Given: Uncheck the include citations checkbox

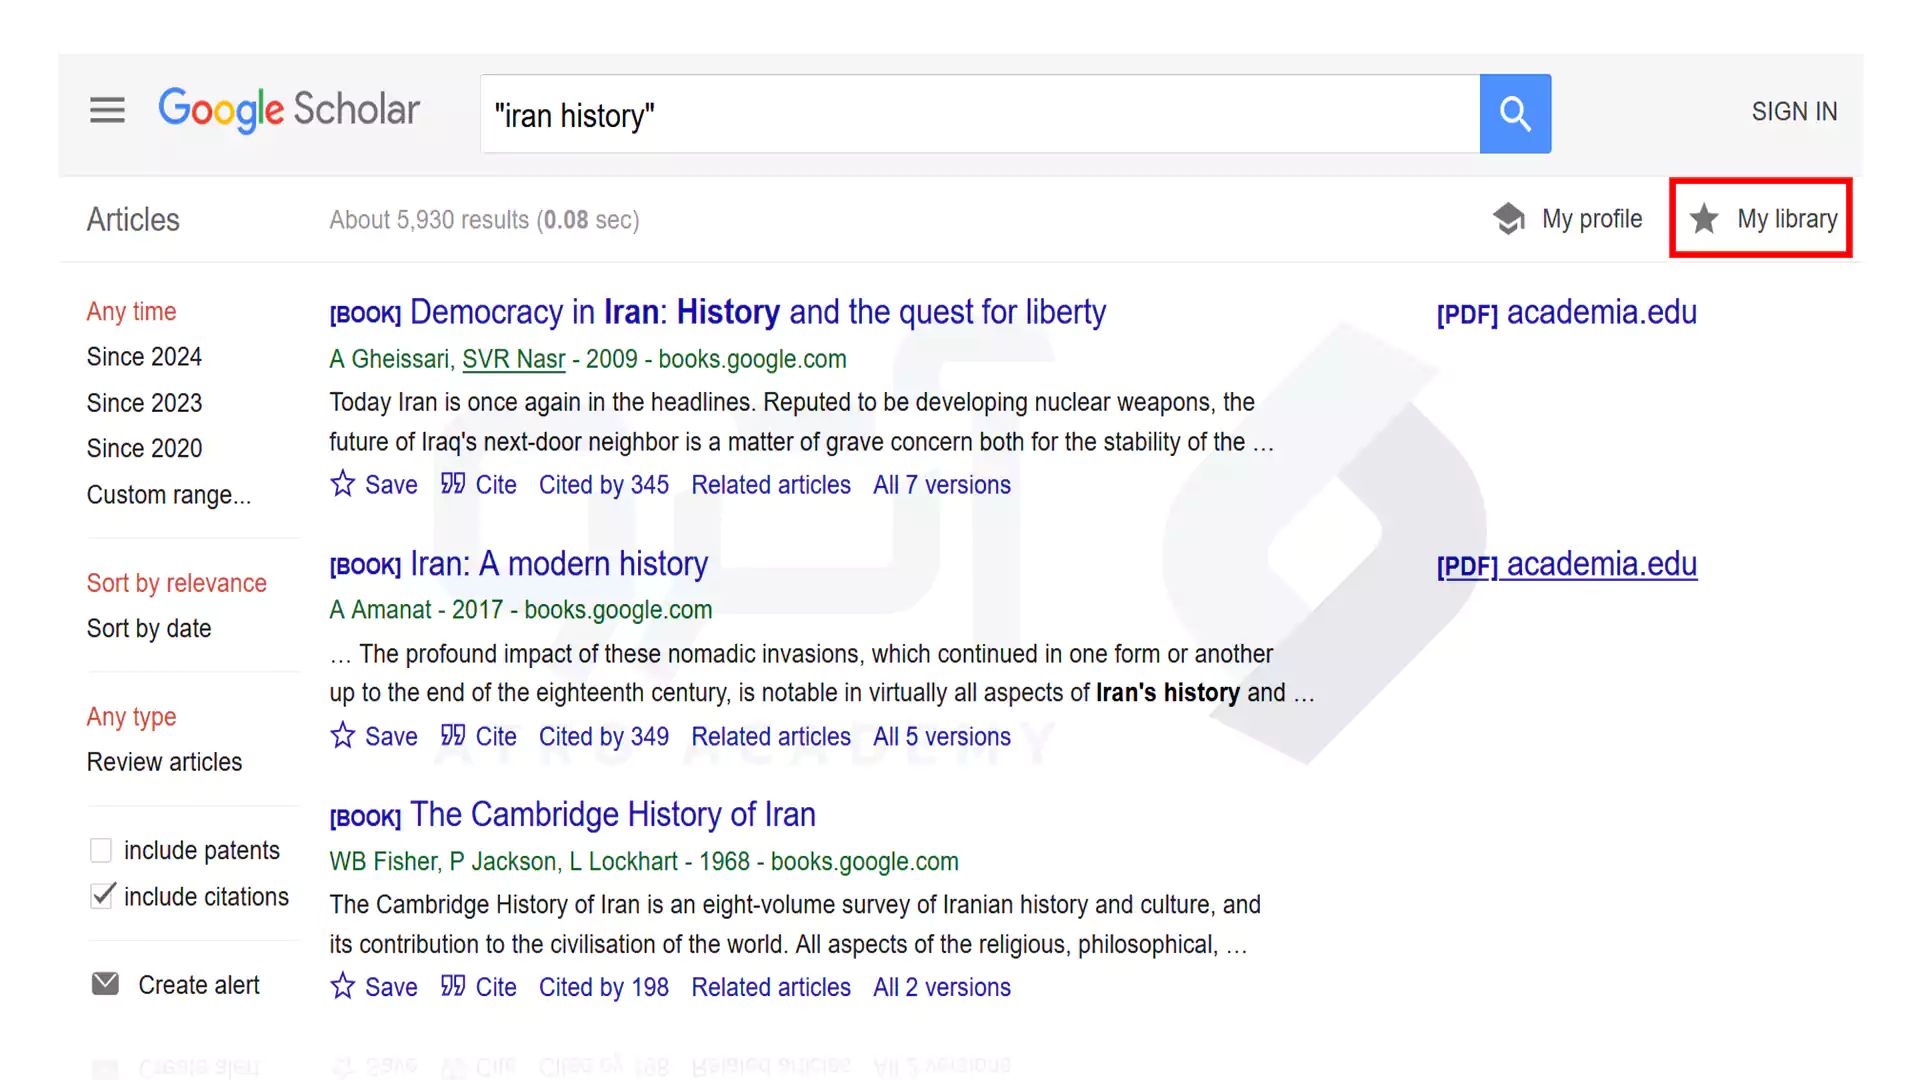Looking at the screenshot, I should (x=101, y=896).
